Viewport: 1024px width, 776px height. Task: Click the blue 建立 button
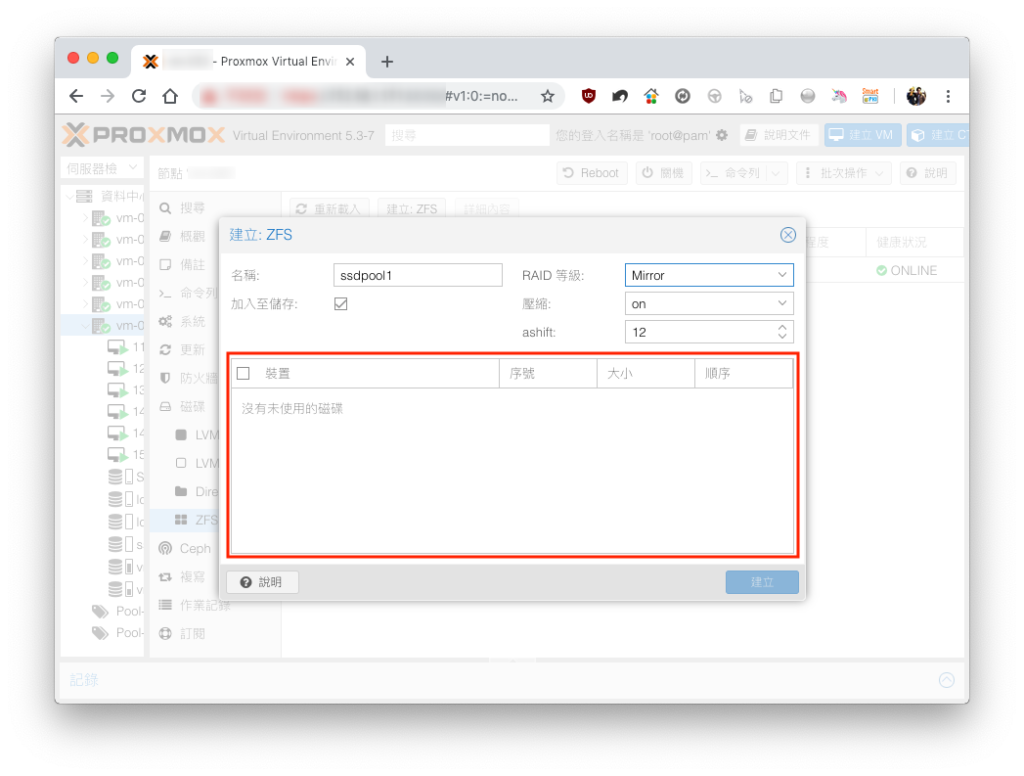click(761, 582)
